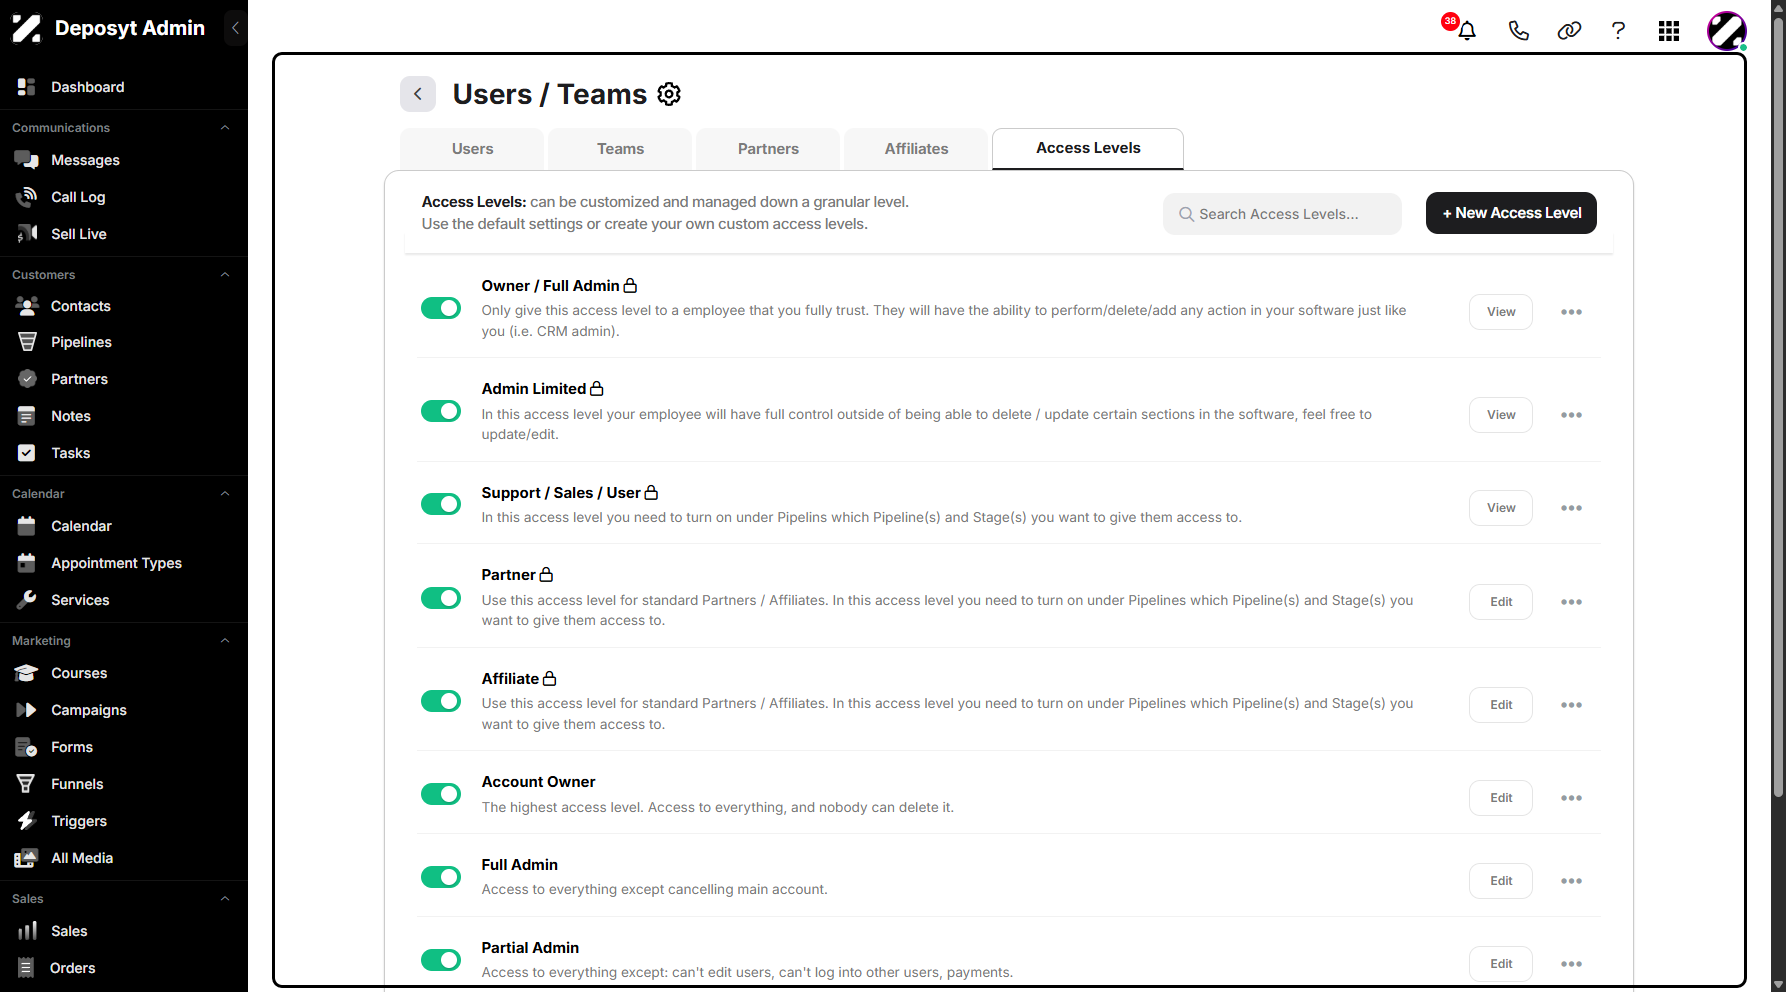Select the Access Levels tab
The height and width of the screenshot is (992, 1786).
click(1088, 148)
